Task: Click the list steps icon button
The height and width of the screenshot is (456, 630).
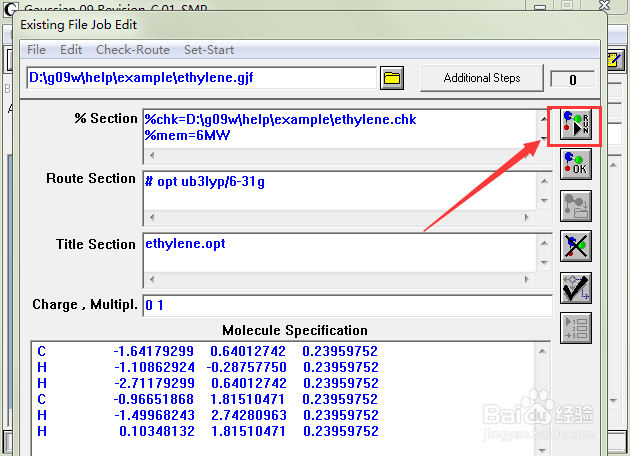Action: click(x=576, y=328)
